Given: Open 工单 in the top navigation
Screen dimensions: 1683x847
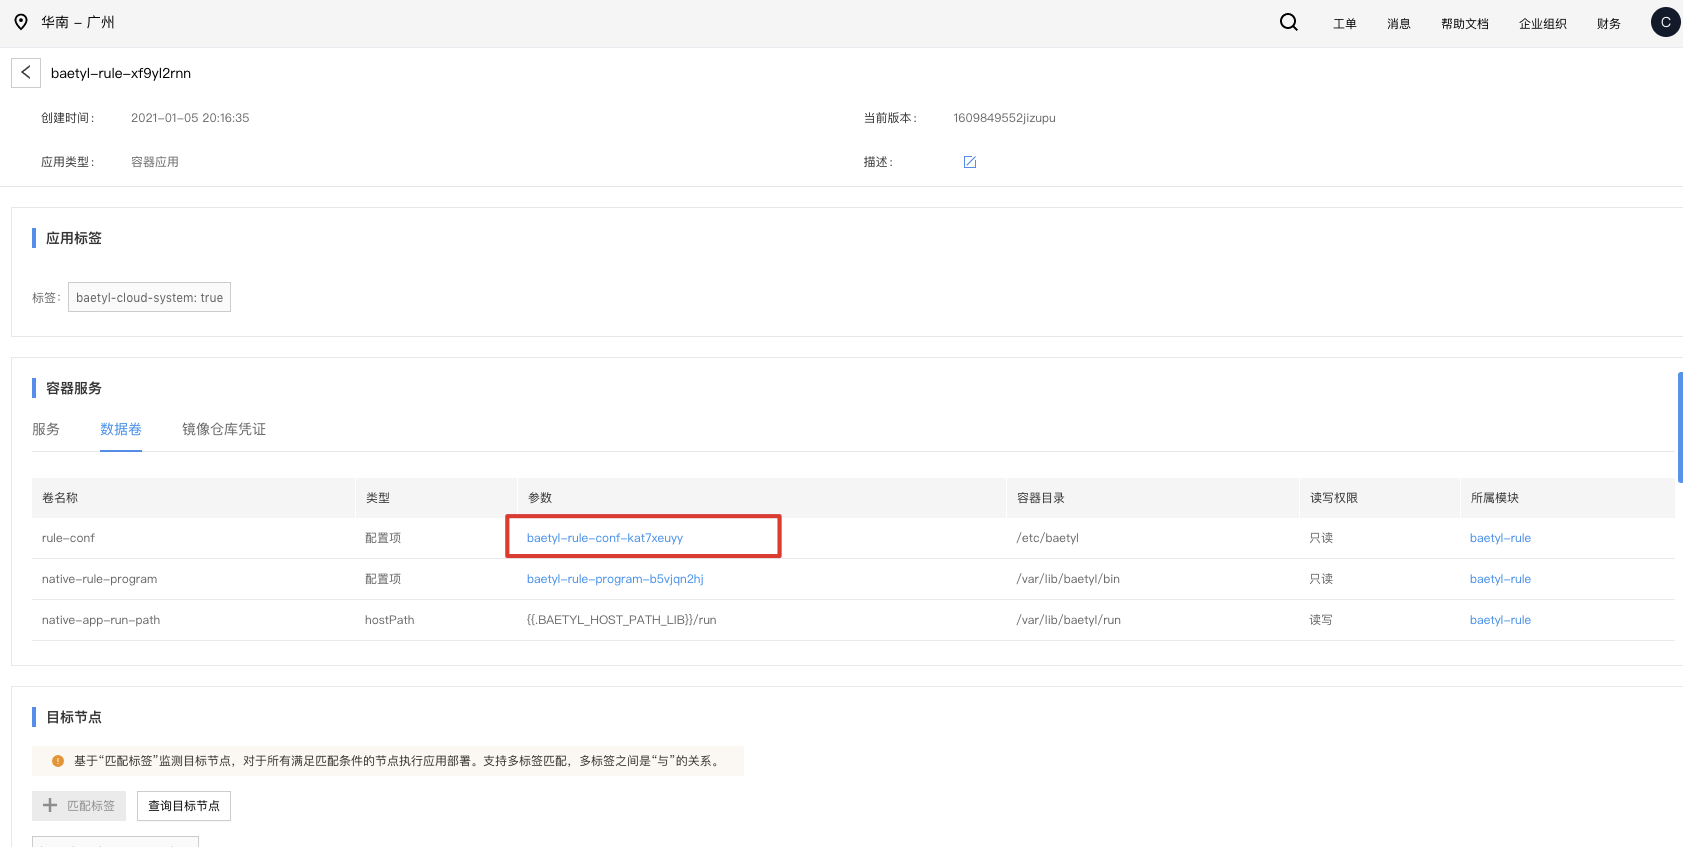Looking at the screenshot, I should [1344, 24].
